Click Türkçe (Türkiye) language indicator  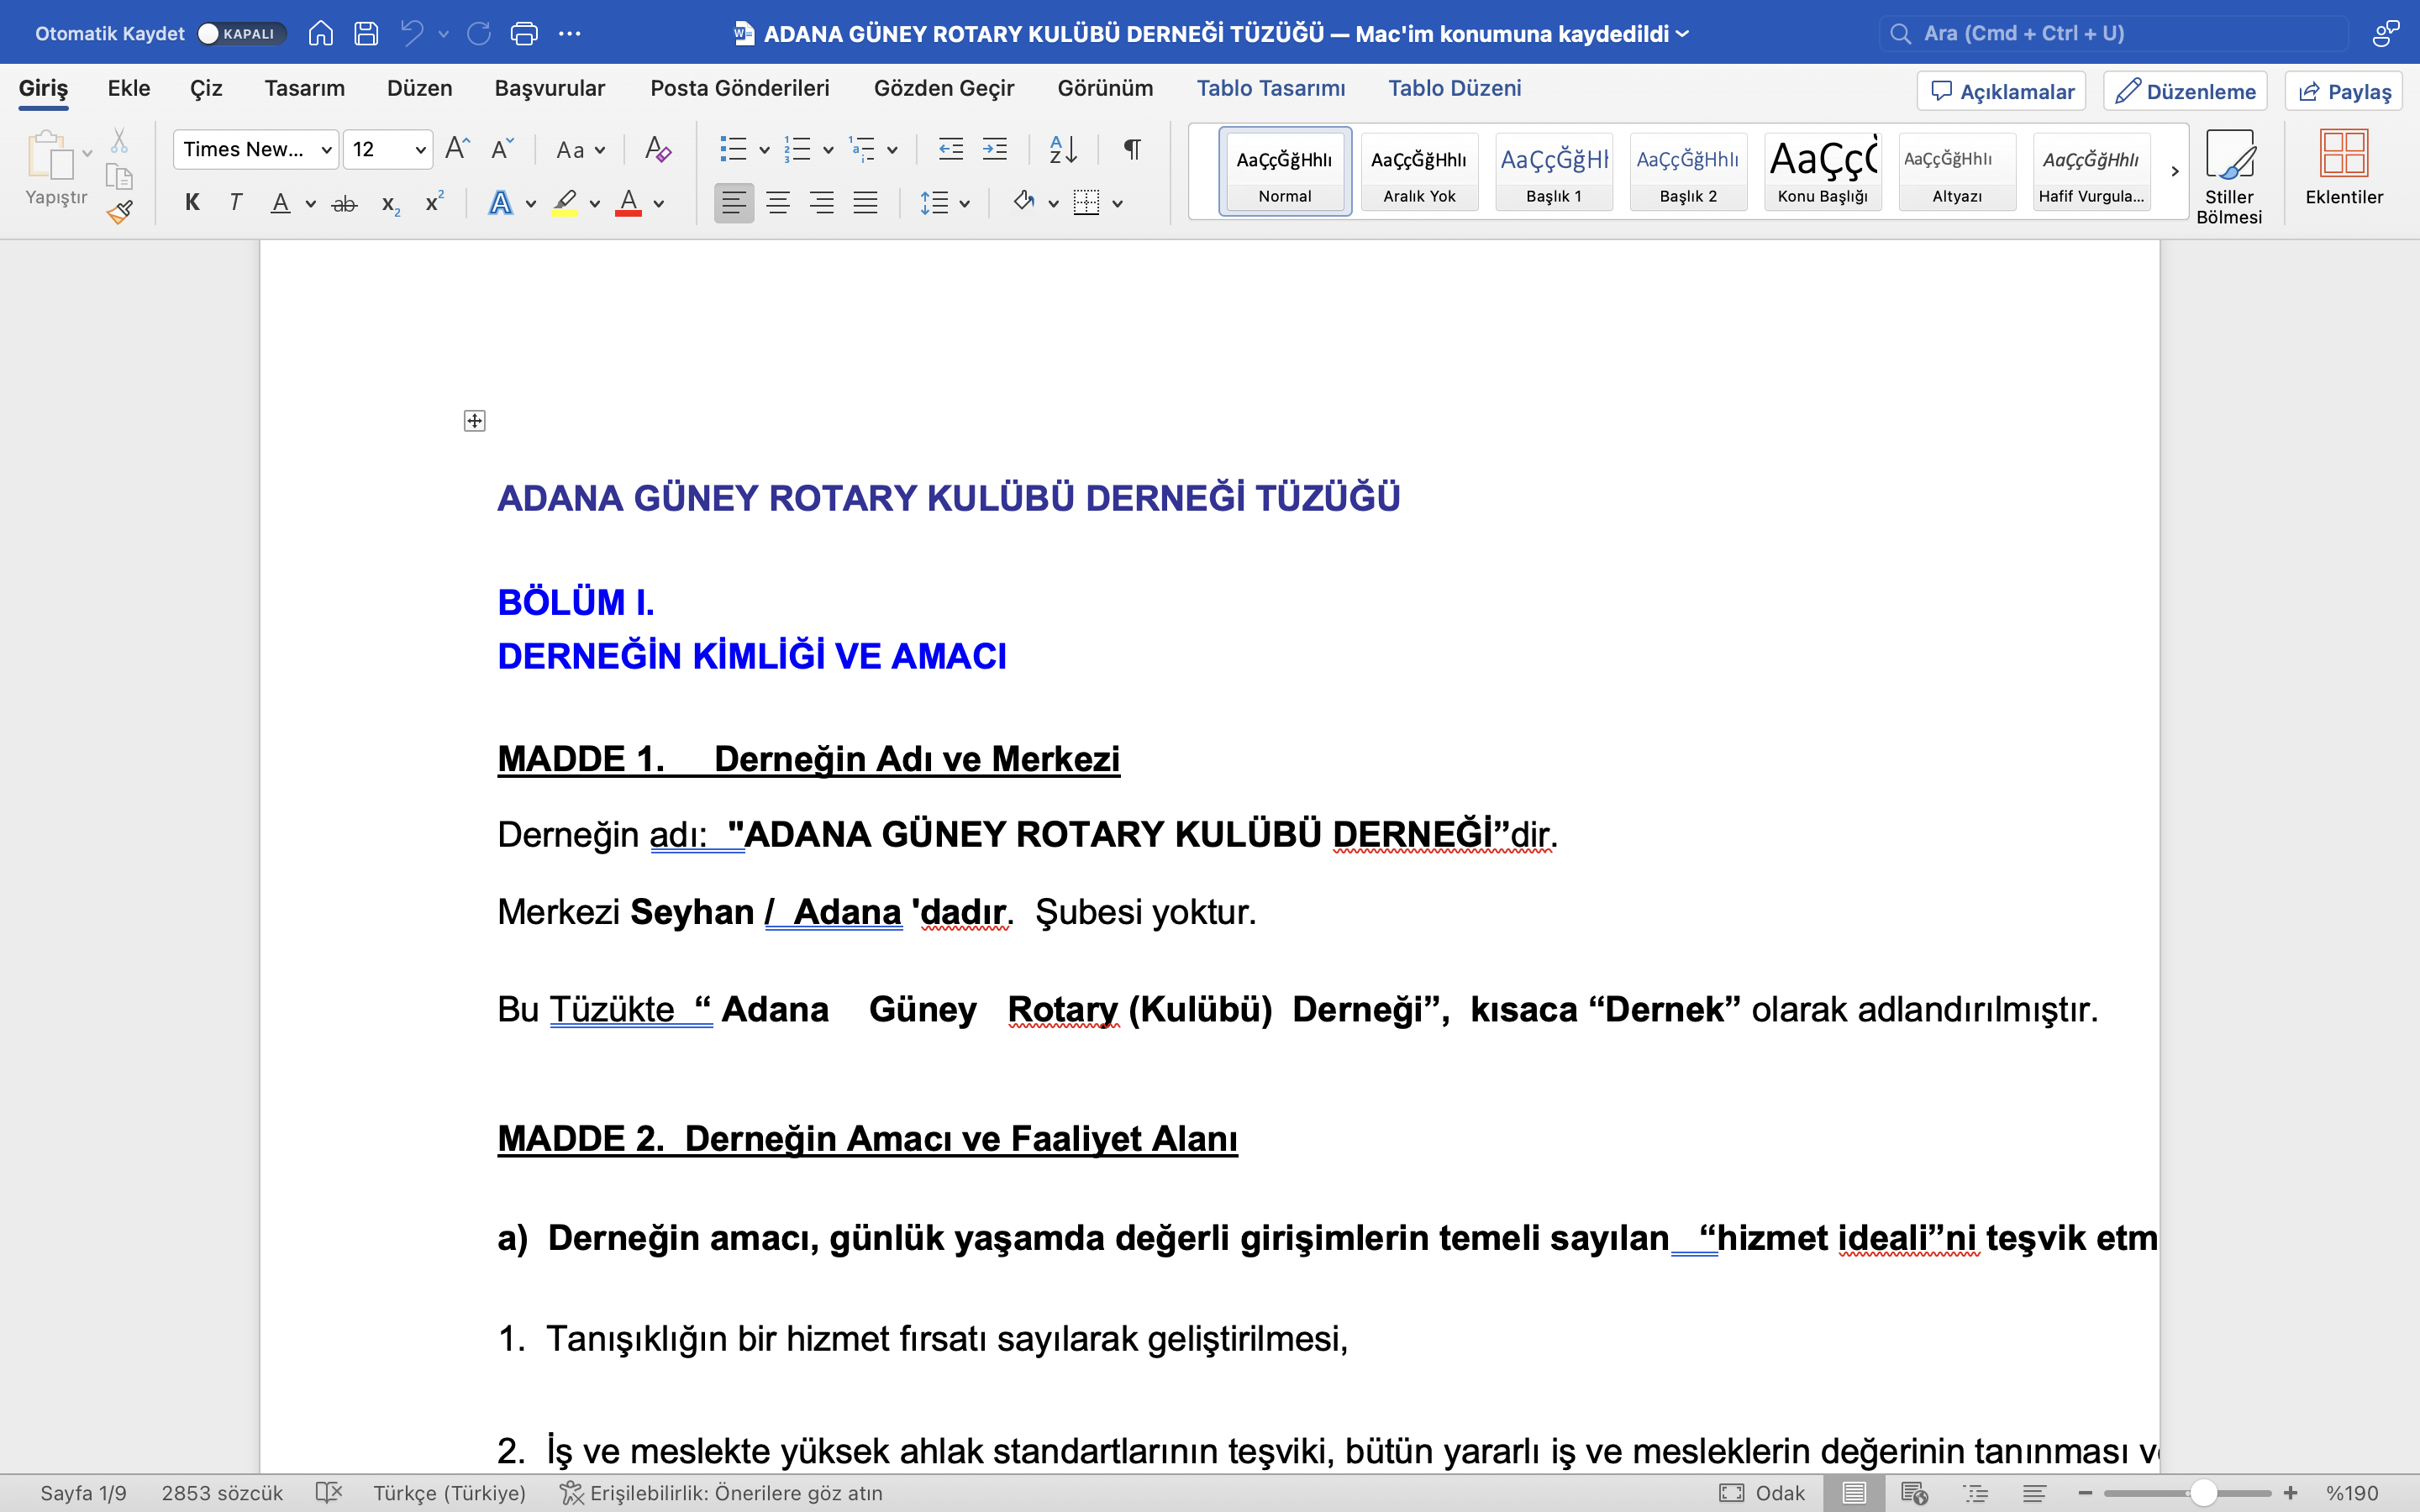(450, 1492)
